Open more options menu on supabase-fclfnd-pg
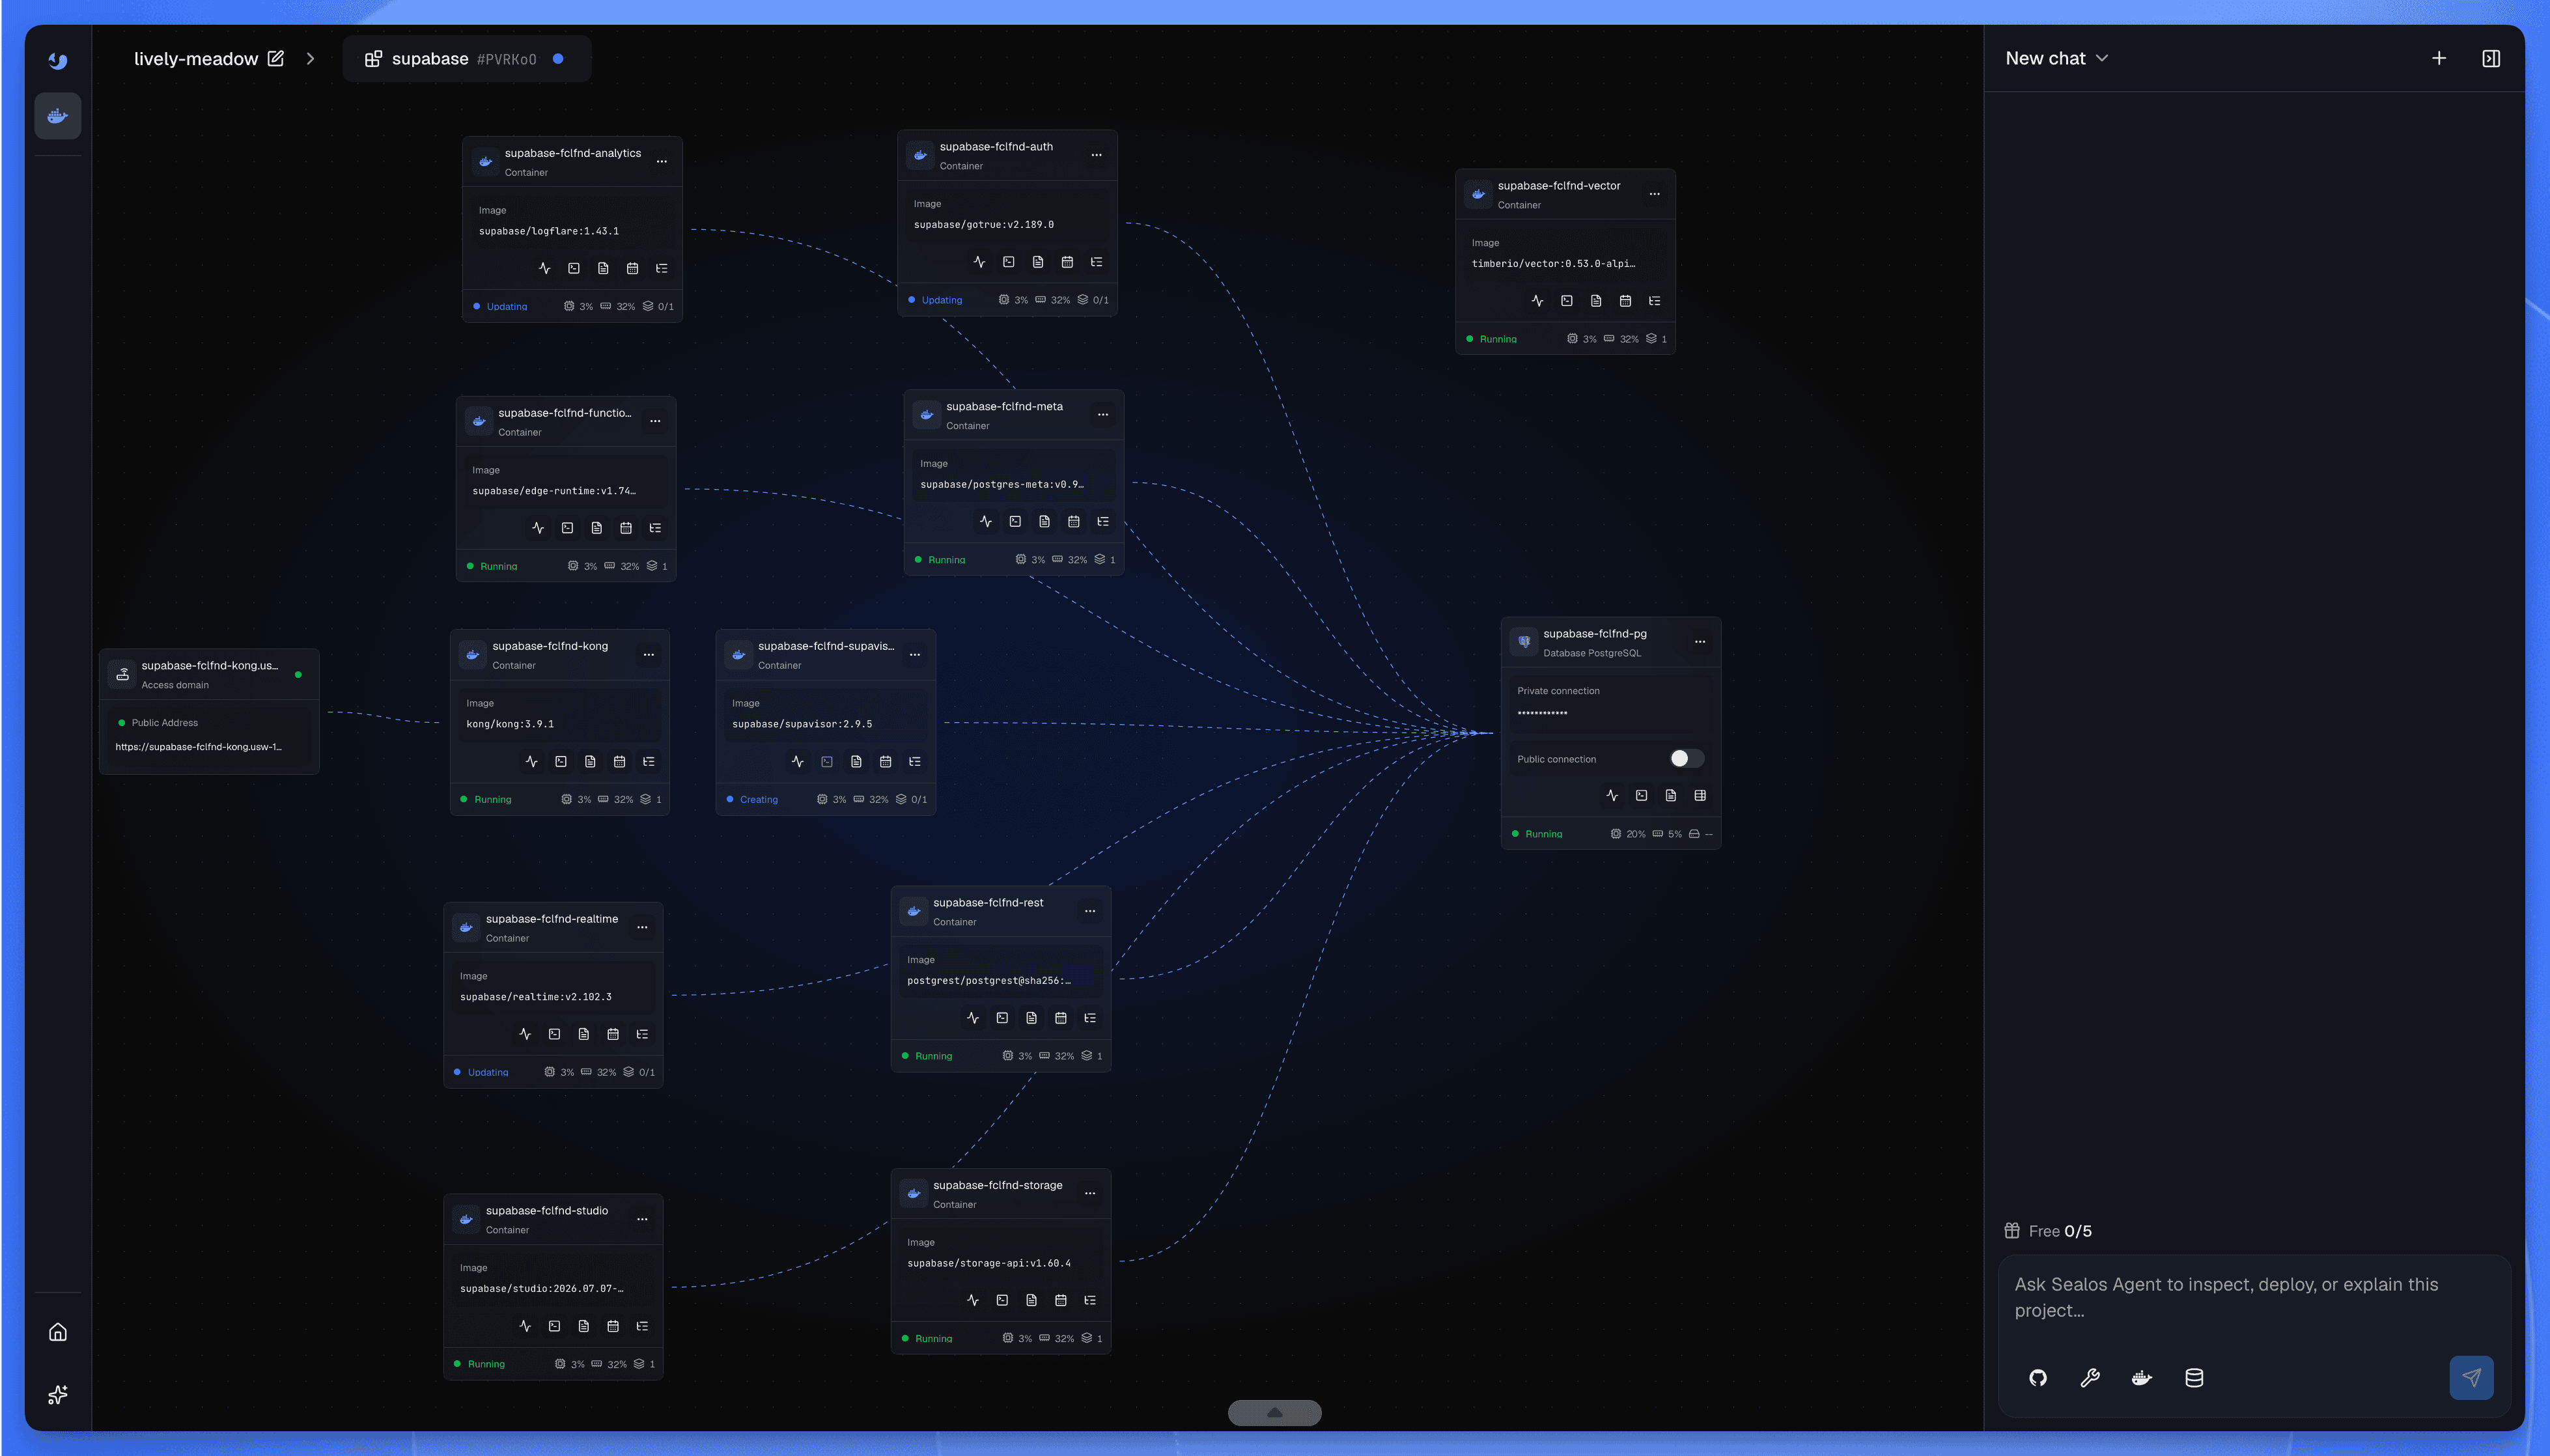This screenshot has height=1456, width=2550. point(1700,642)
